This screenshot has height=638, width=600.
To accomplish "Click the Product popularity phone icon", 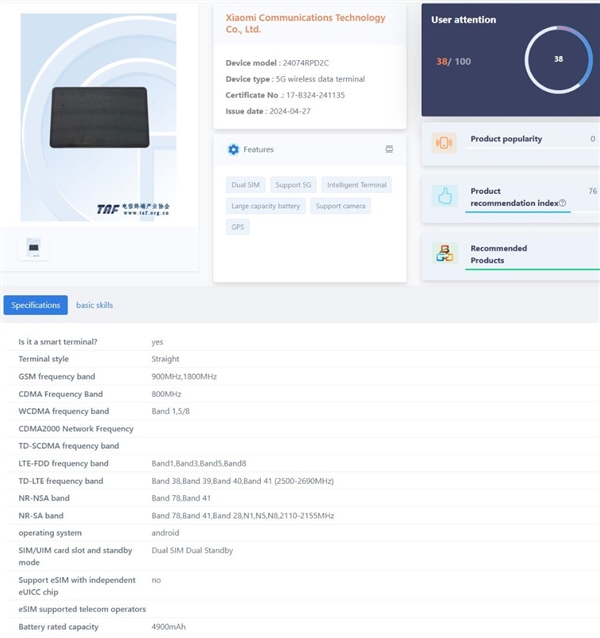I will [445, 142].
